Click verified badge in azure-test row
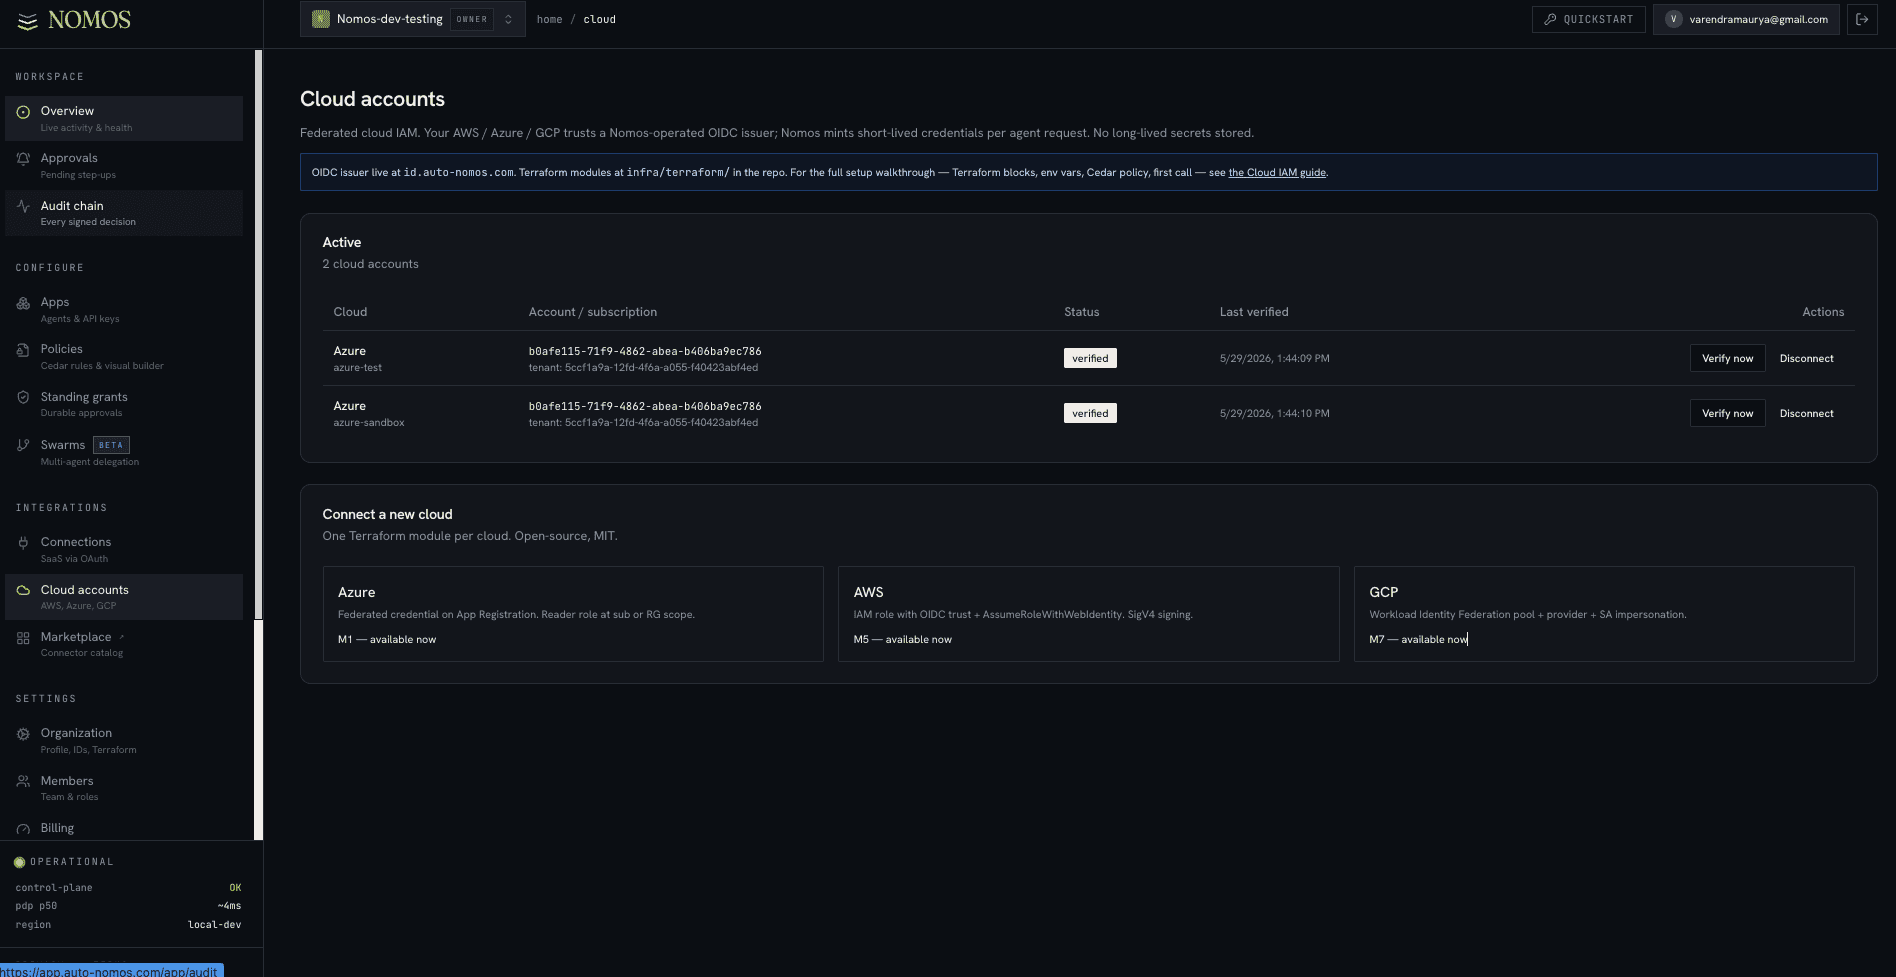Screen dimensions: 1896x977 pos(1090,358)
